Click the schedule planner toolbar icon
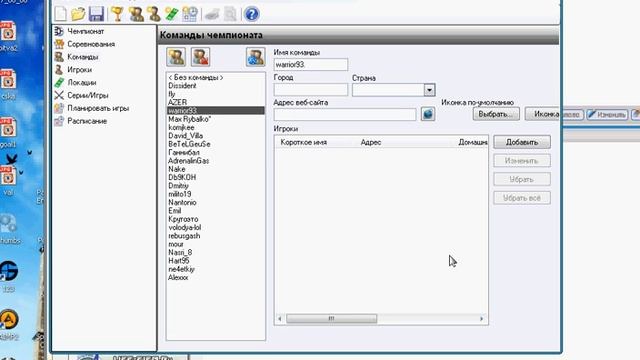Image resolution: width=640 pixels, height=360 pixels. coord(190,14)
